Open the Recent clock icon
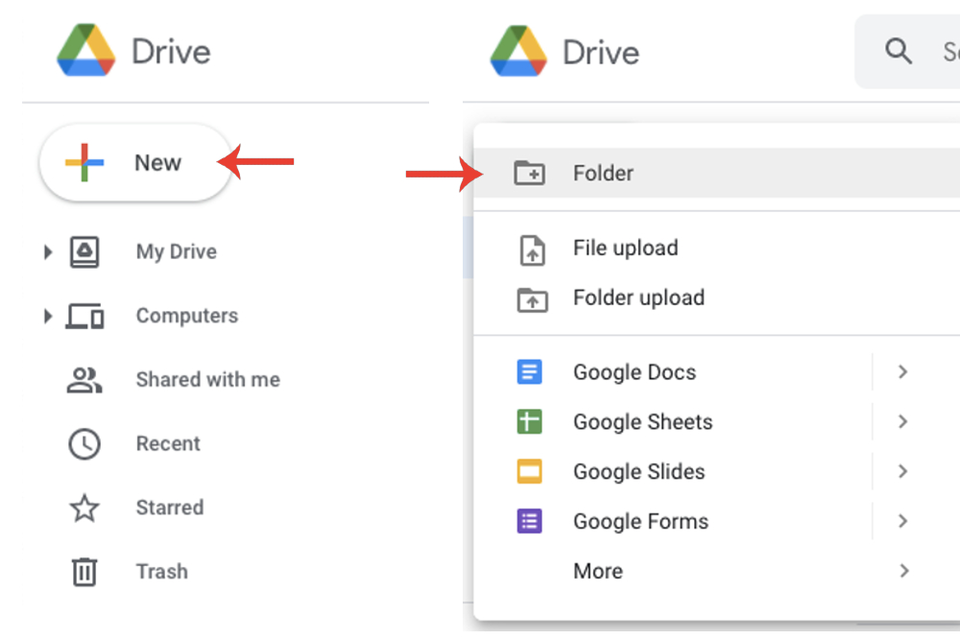The height and width of the screenshot is (640, 960). click(85, 444)
